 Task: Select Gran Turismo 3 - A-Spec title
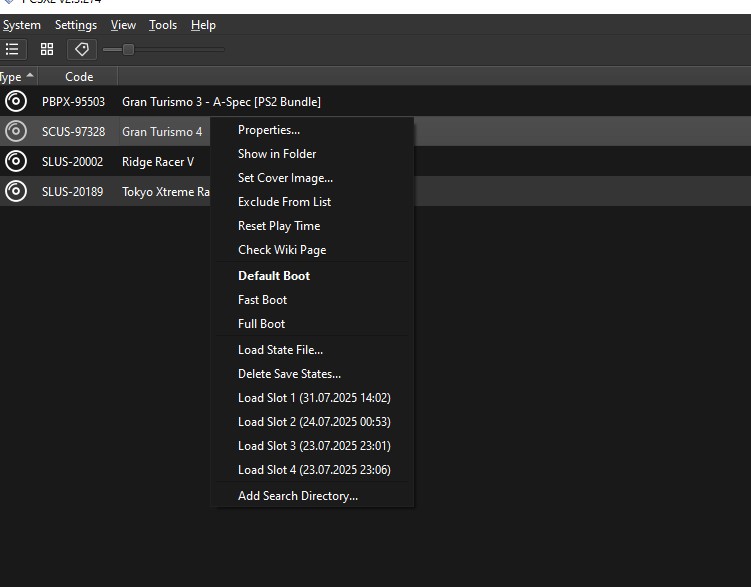click(x=221, y=102)
